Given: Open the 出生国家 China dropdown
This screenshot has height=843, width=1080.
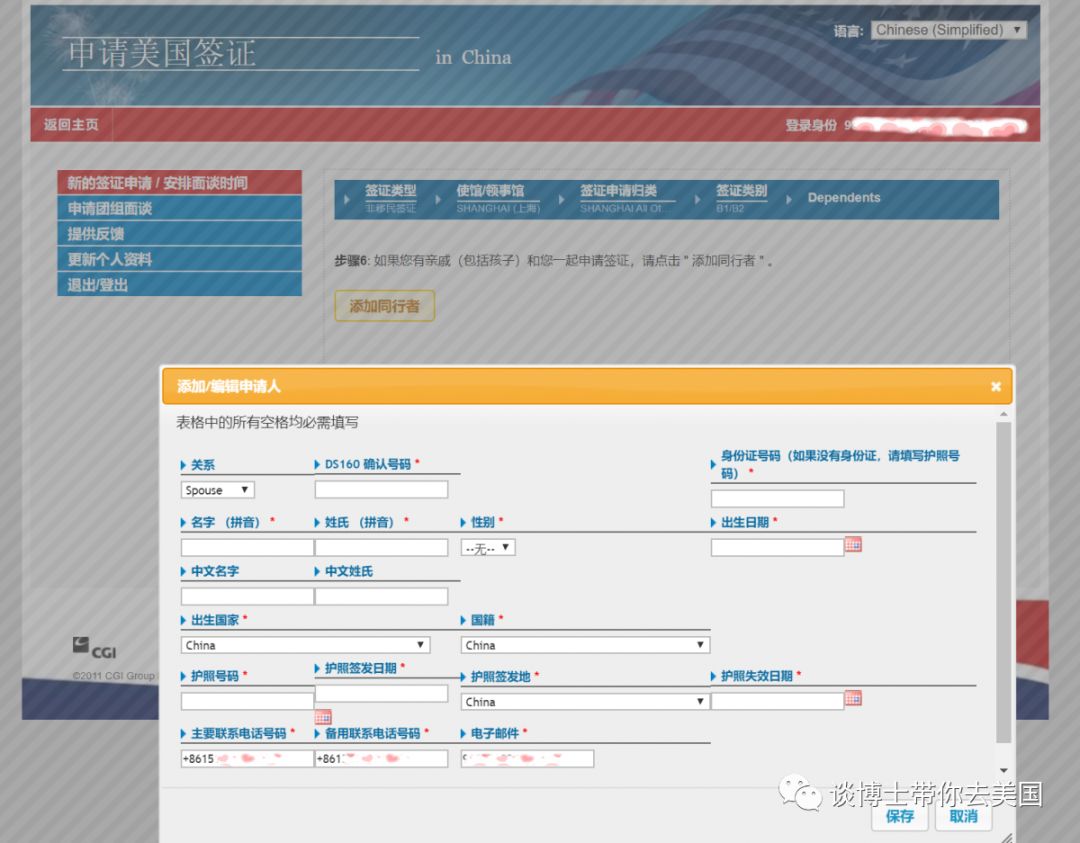Looking at the screenshot, I should pos(305,645).
